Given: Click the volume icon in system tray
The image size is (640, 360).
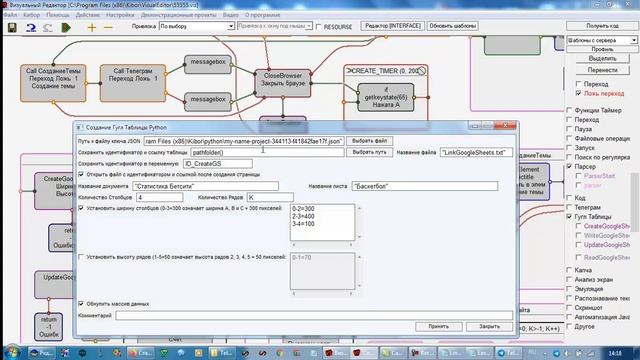Looking at the screenshot, I should click(567, 353).
